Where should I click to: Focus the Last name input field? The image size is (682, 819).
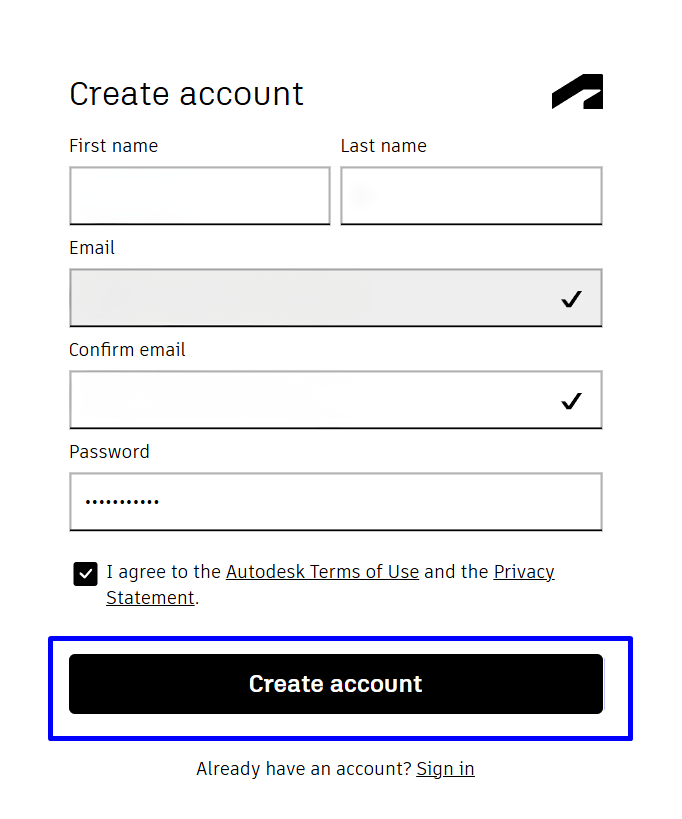[472, 196]
